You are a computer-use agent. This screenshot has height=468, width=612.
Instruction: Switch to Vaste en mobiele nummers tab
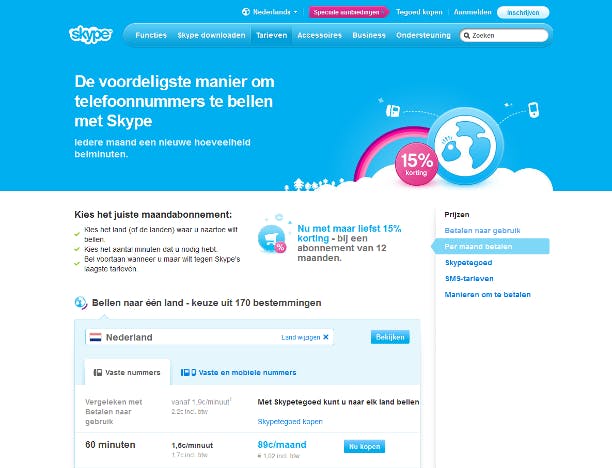238,372
